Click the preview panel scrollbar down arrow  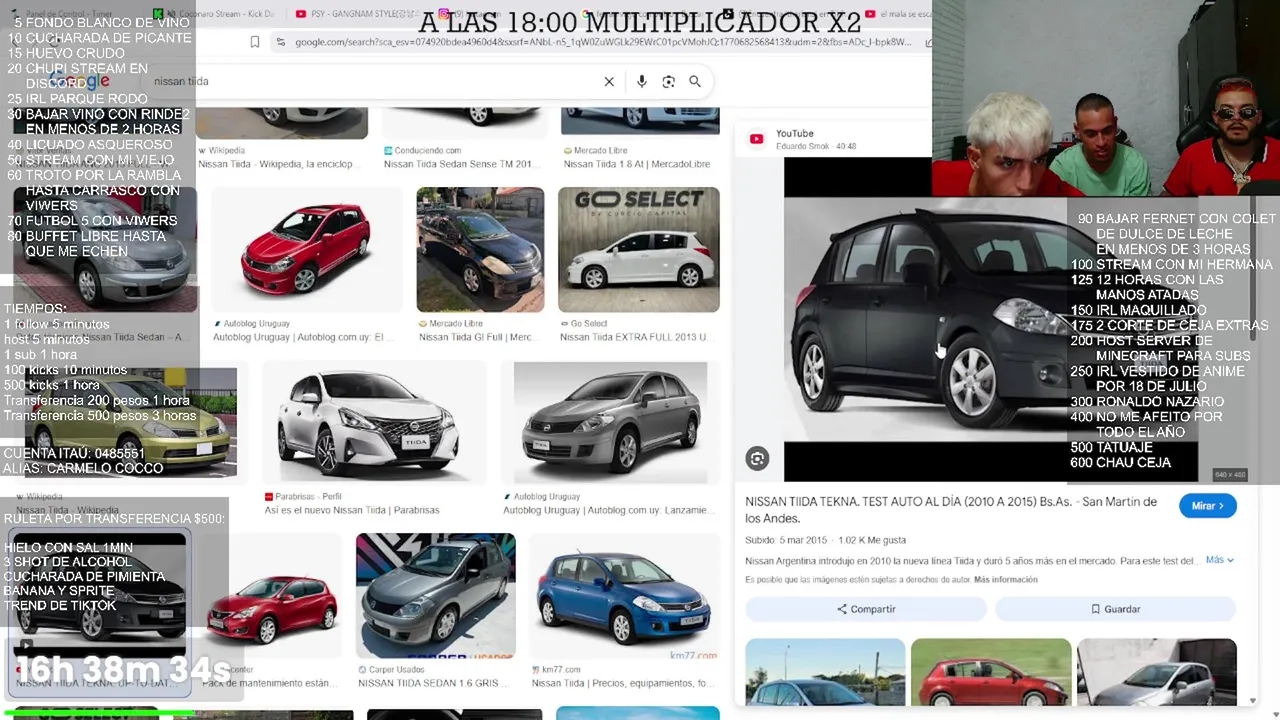point(1254,701)
